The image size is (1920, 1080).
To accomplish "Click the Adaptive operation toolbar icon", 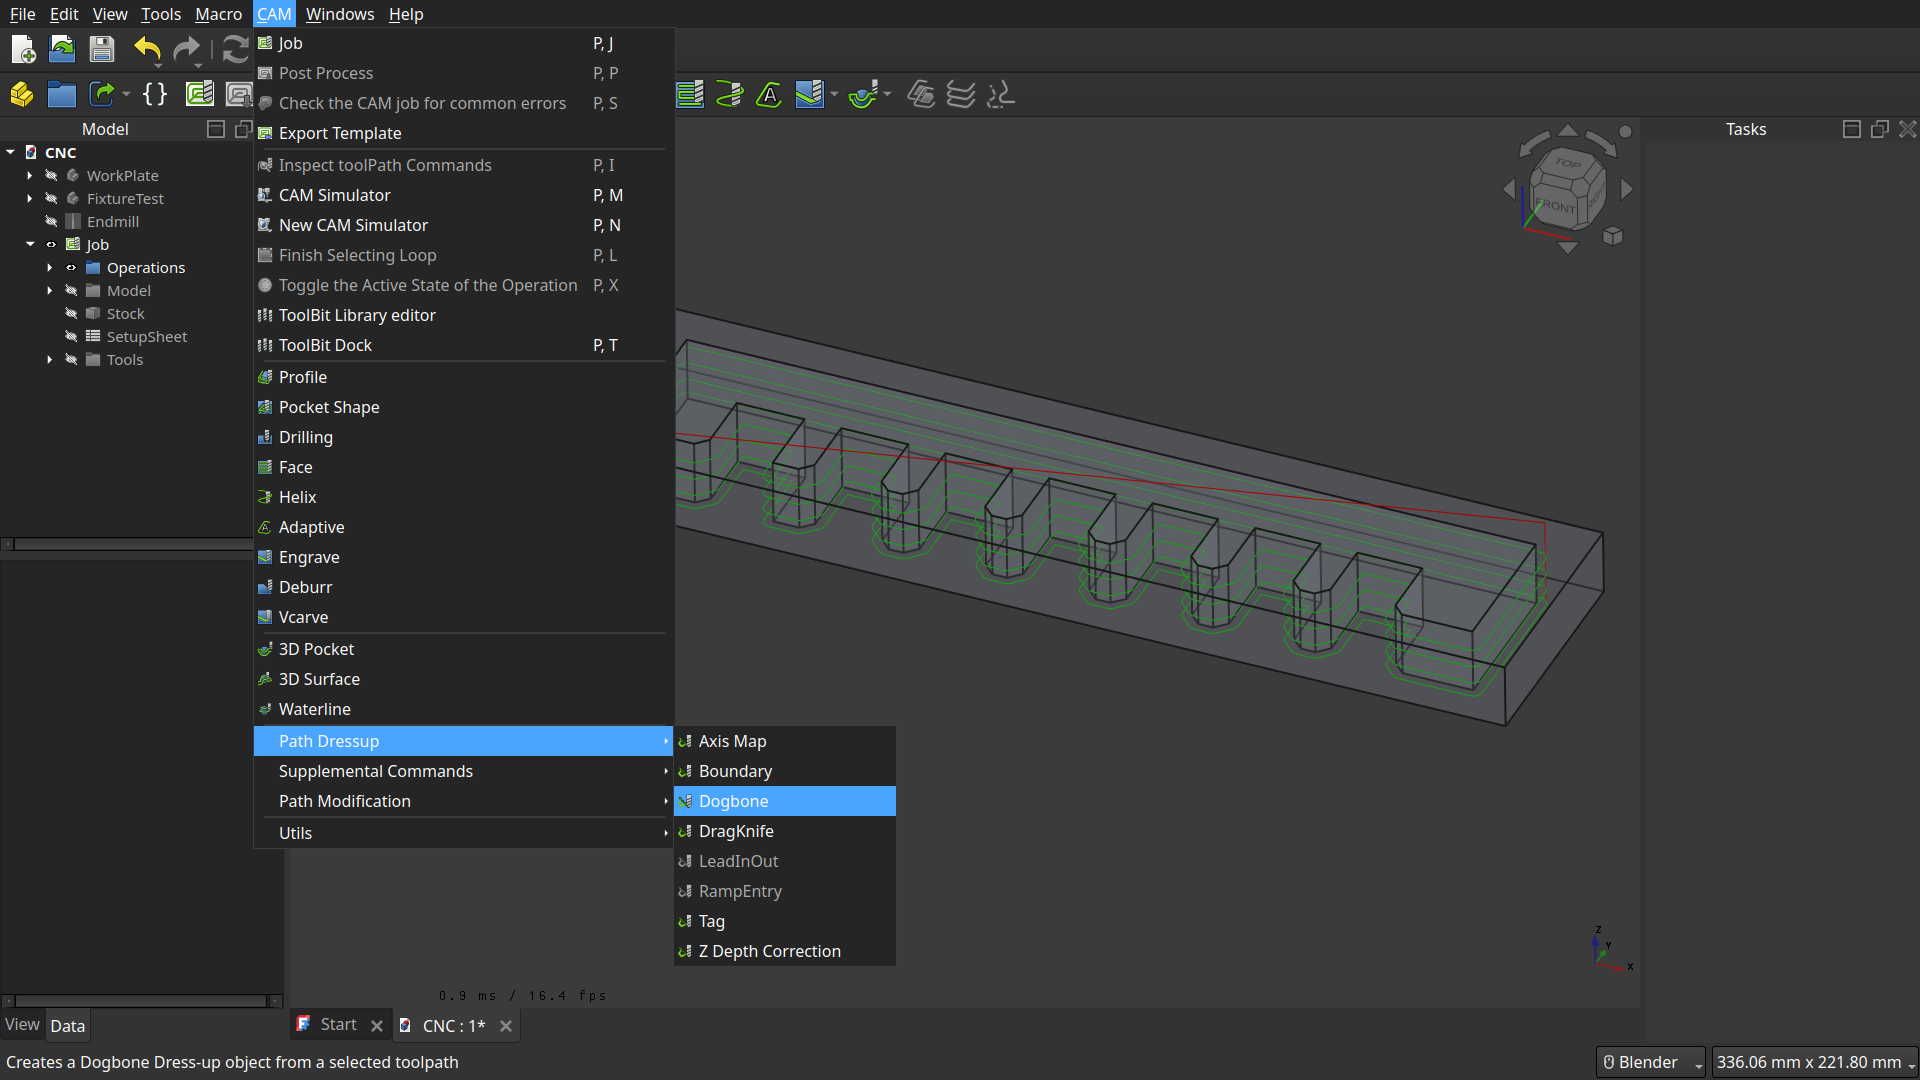I will [x=769, y=95].
